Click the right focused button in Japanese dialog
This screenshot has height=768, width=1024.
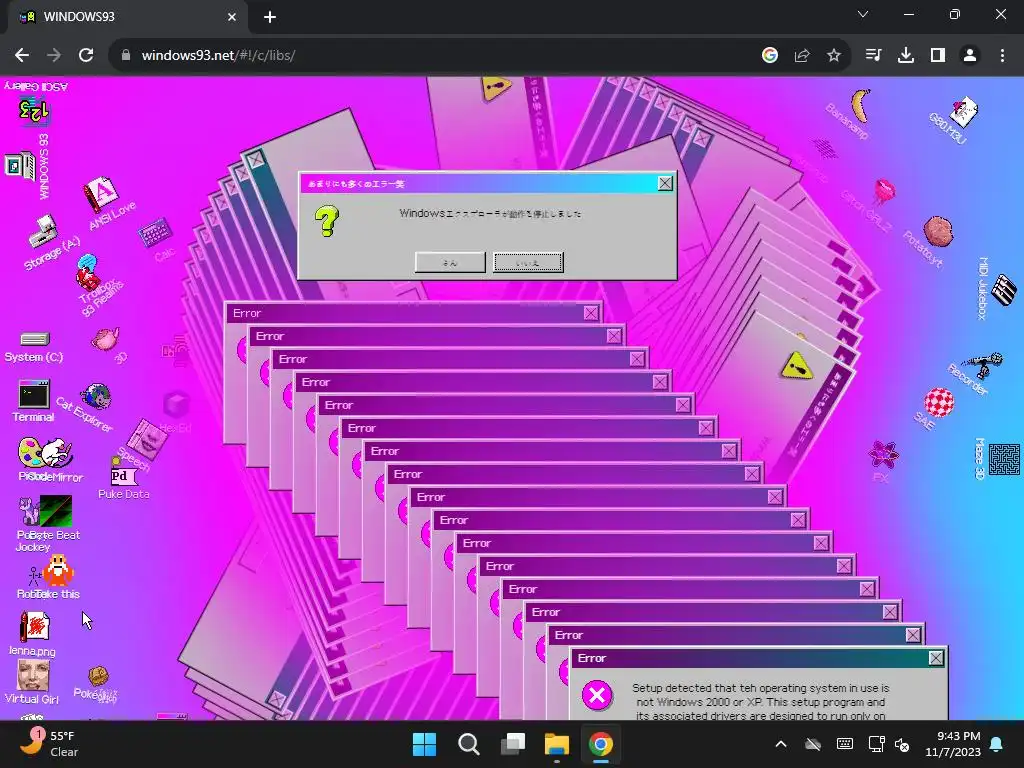click(528, 263)
